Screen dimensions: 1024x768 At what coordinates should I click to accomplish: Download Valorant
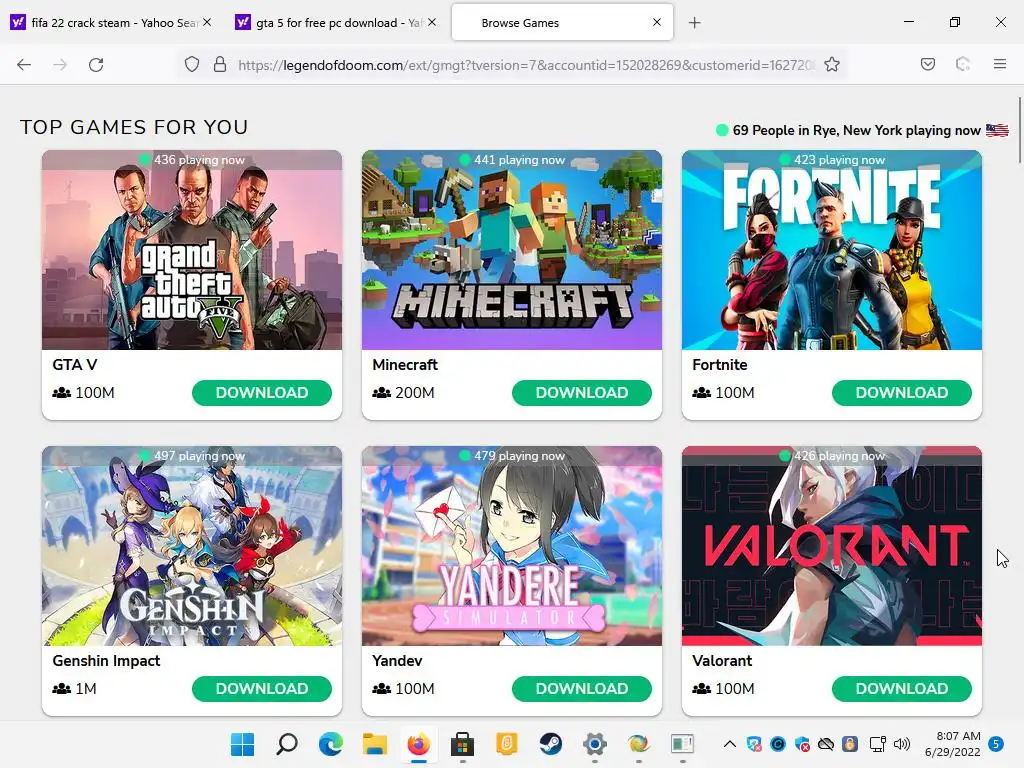click(x=902, y=688)
